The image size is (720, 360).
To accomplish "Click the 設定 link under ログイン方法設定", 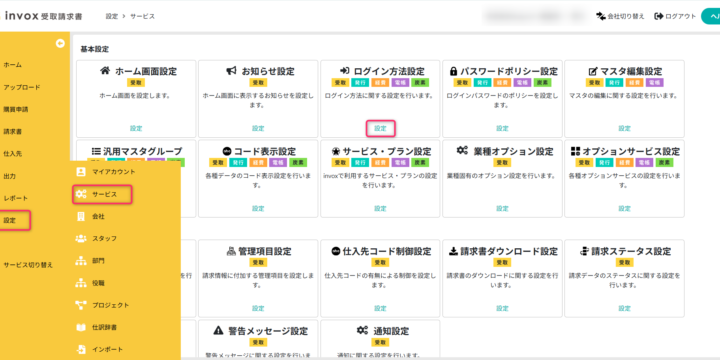I will (x=380, y=129).
